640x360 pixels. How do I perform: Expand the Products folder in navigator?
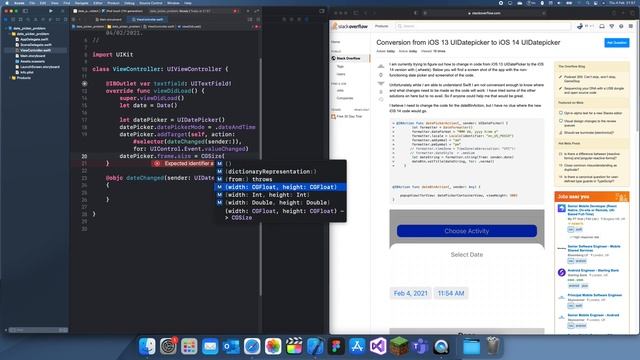[10, 78]
